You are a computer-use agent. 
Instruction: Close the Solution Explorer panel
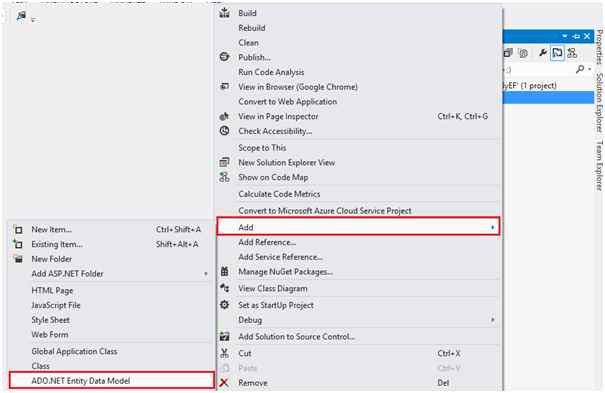pyautogui.click(x=587, y=36)
